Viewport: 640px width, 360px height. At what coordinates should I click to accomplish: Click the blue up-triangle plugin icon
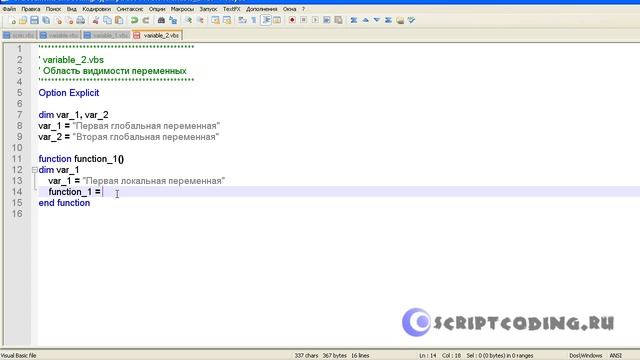click(365, 20)
